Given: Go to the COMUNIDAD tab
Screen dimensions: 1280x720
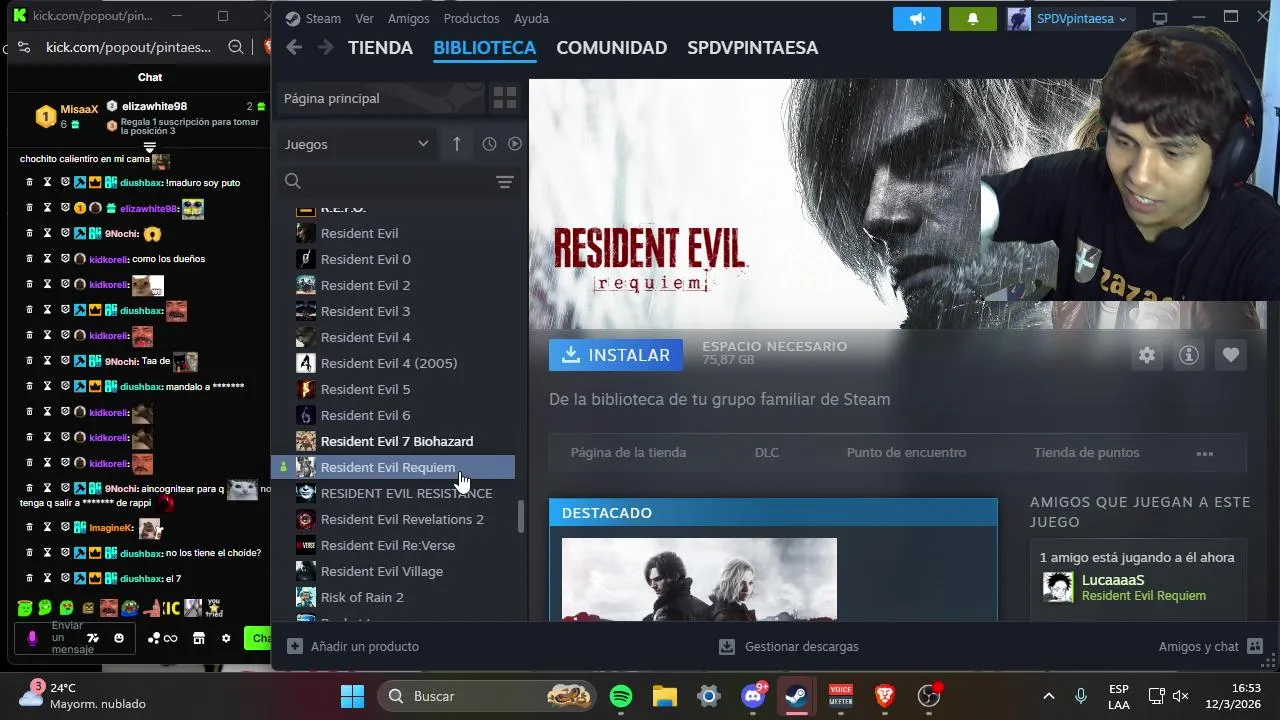Looking at the screenshot, I should pyautogui.click(x=611, y=47).
